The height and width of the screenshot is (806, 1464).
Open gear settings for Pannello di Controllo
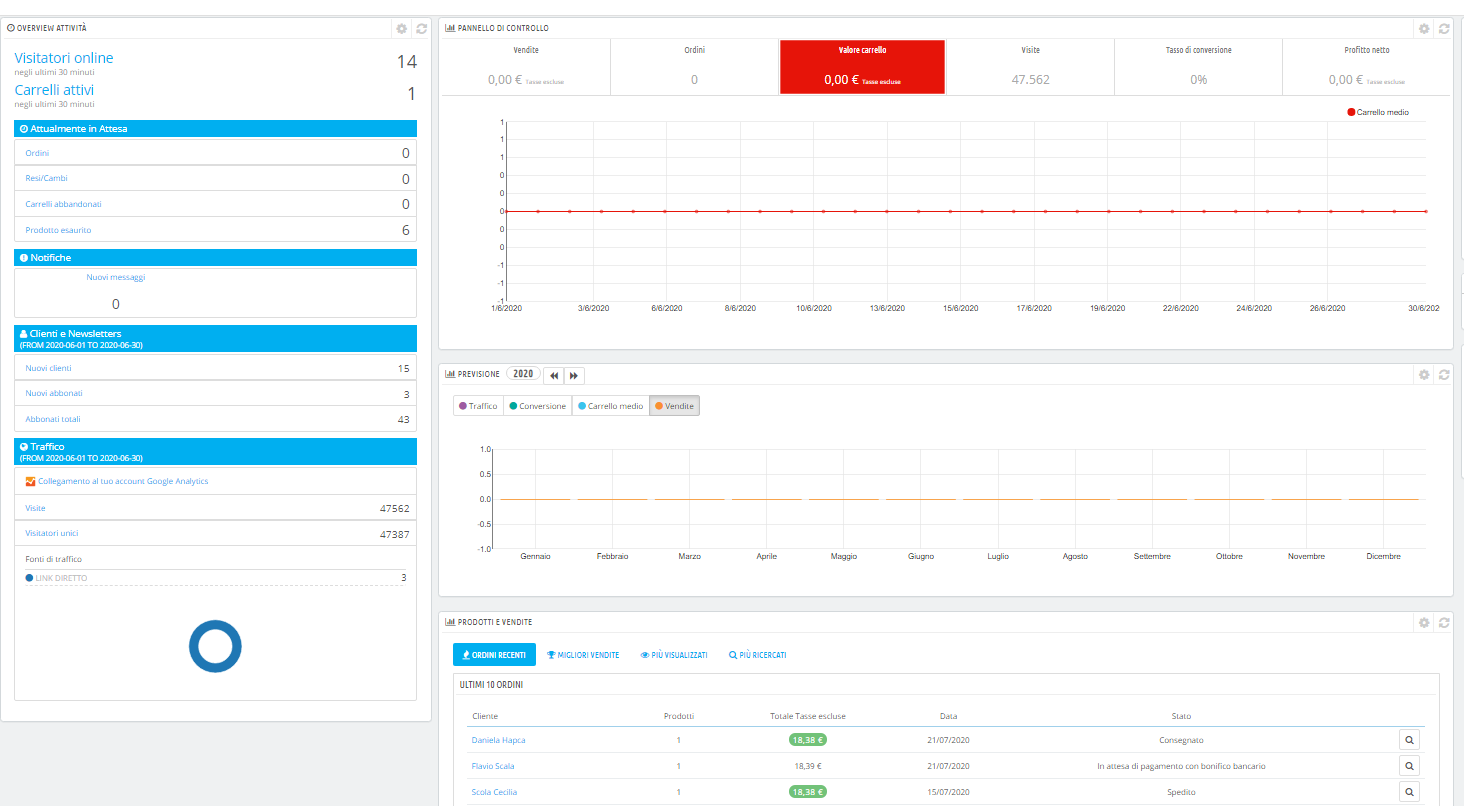1424,29
